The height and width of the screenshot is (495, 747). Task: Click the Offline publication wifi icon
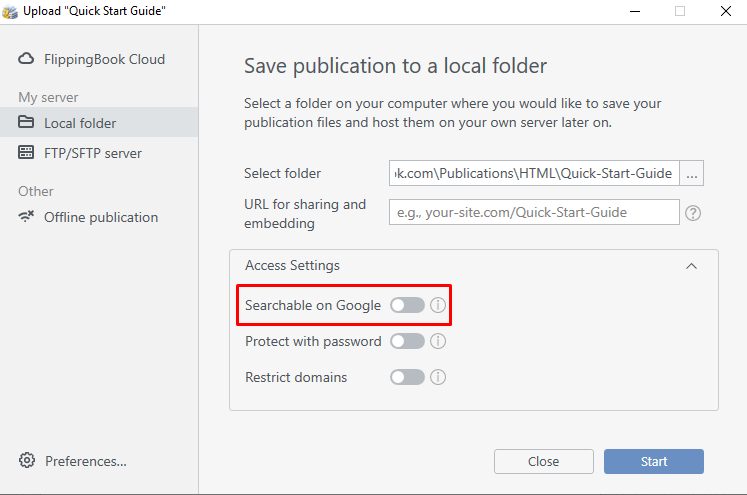point(26,216)
